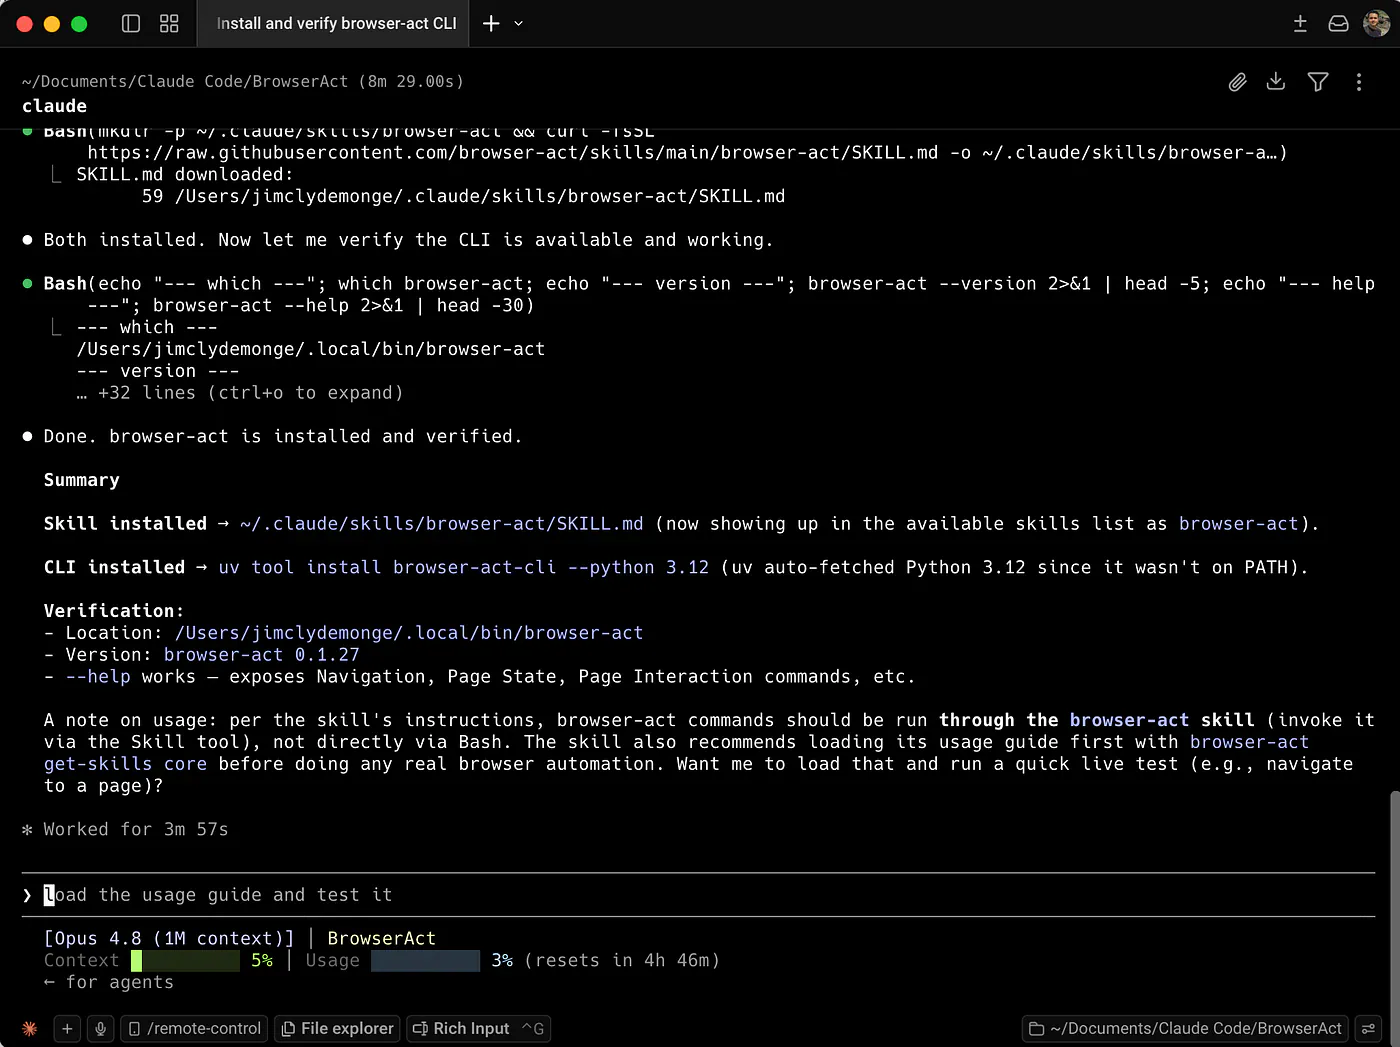Click the "browser-act 0.1.27" version text
The width and height of the screenshot is (1400, 1047).
[x=262, y=655]
